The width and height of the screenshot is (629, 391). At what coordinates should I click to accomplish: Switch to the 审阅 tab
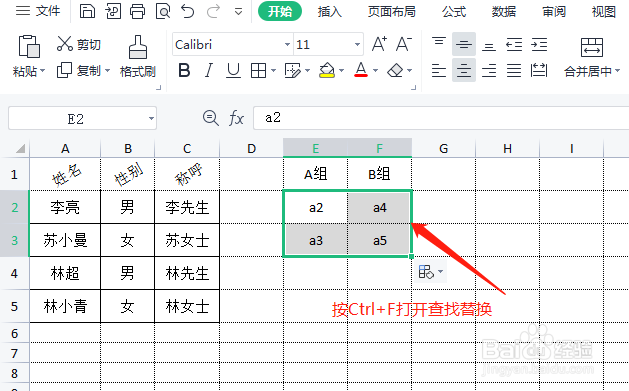[554, 11]
